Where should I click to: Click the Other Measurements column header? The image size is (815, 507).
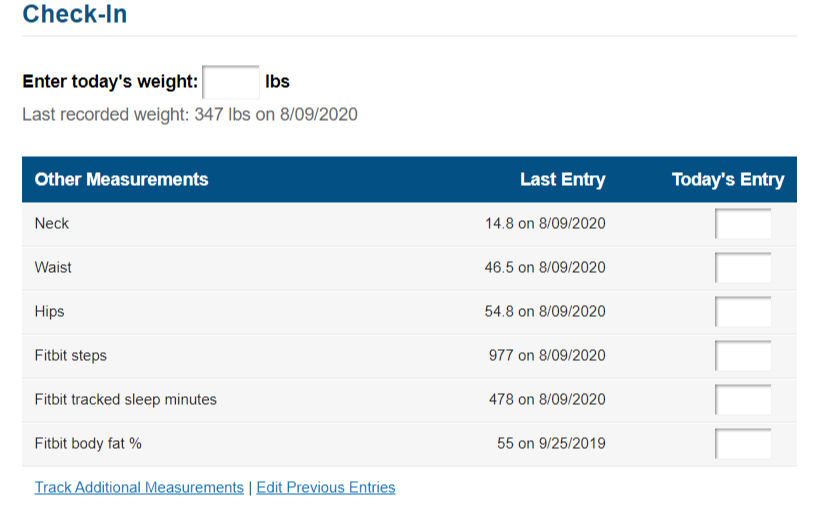coord(122,179)
